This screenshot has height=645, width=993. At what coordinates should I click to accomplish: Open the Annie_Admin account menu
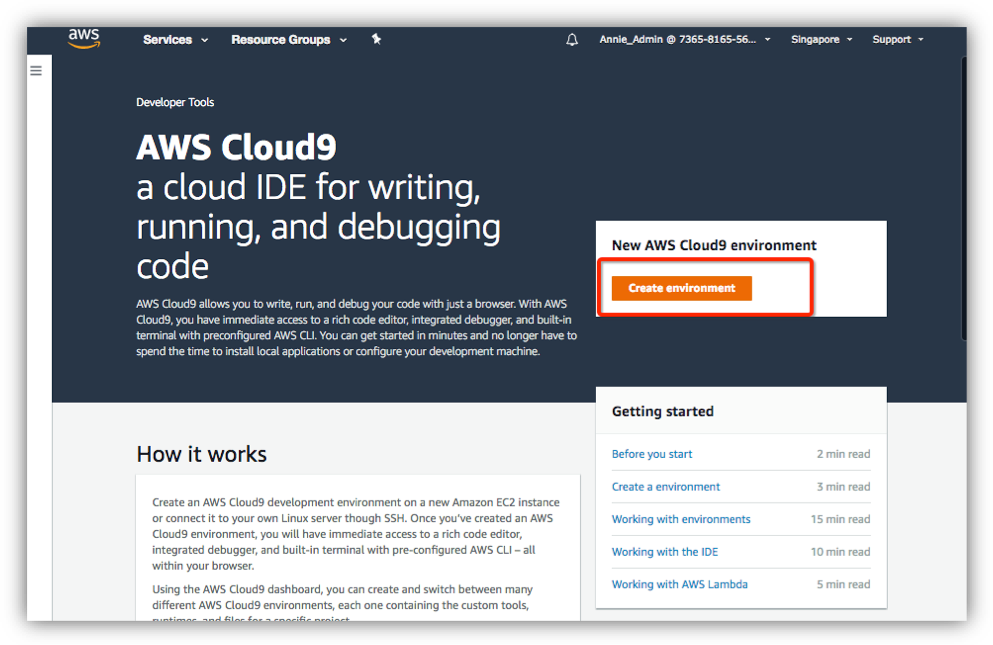(685, 39)
